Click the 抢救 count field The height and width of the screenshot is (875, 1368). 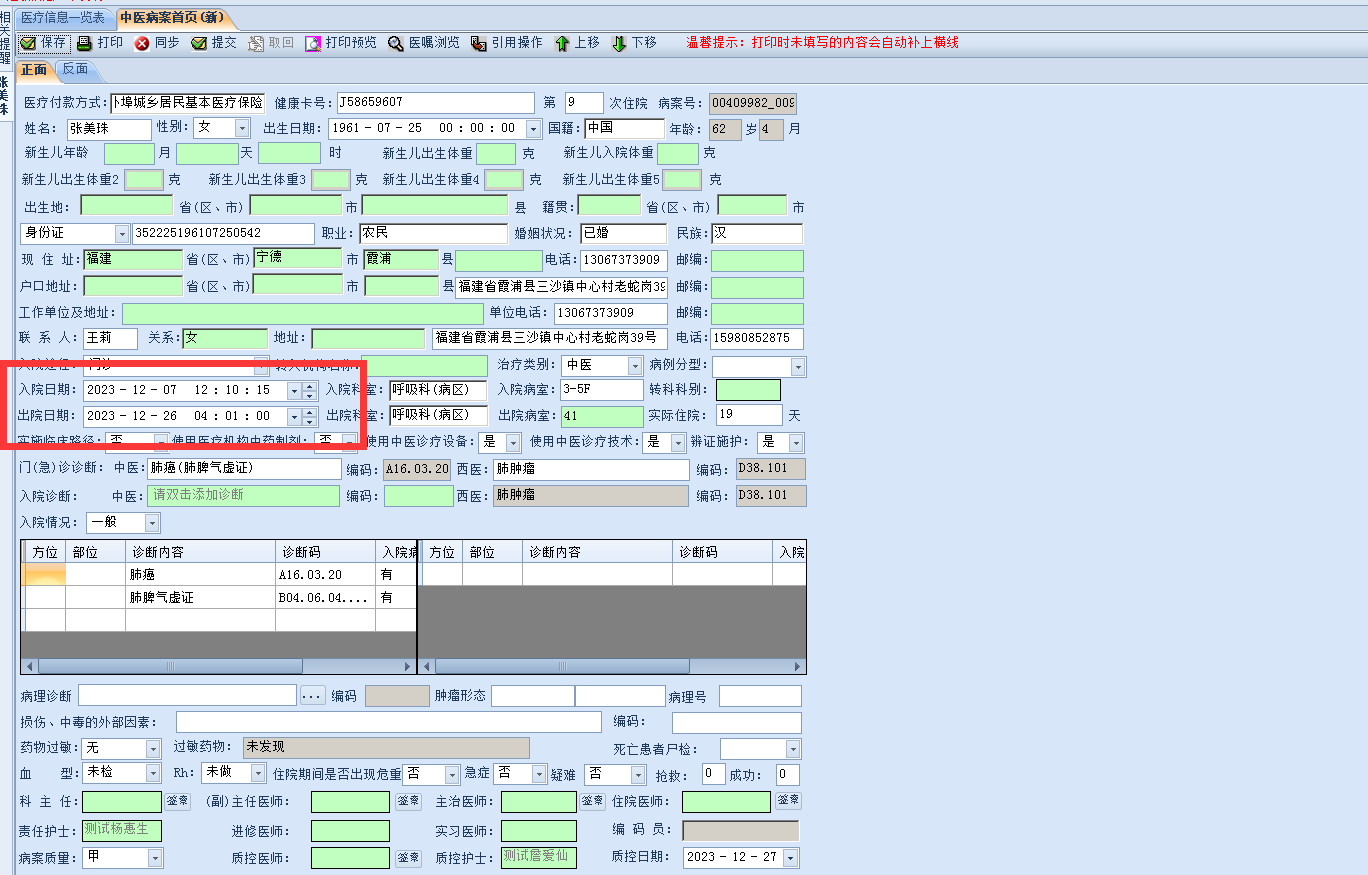click(713, 774)
